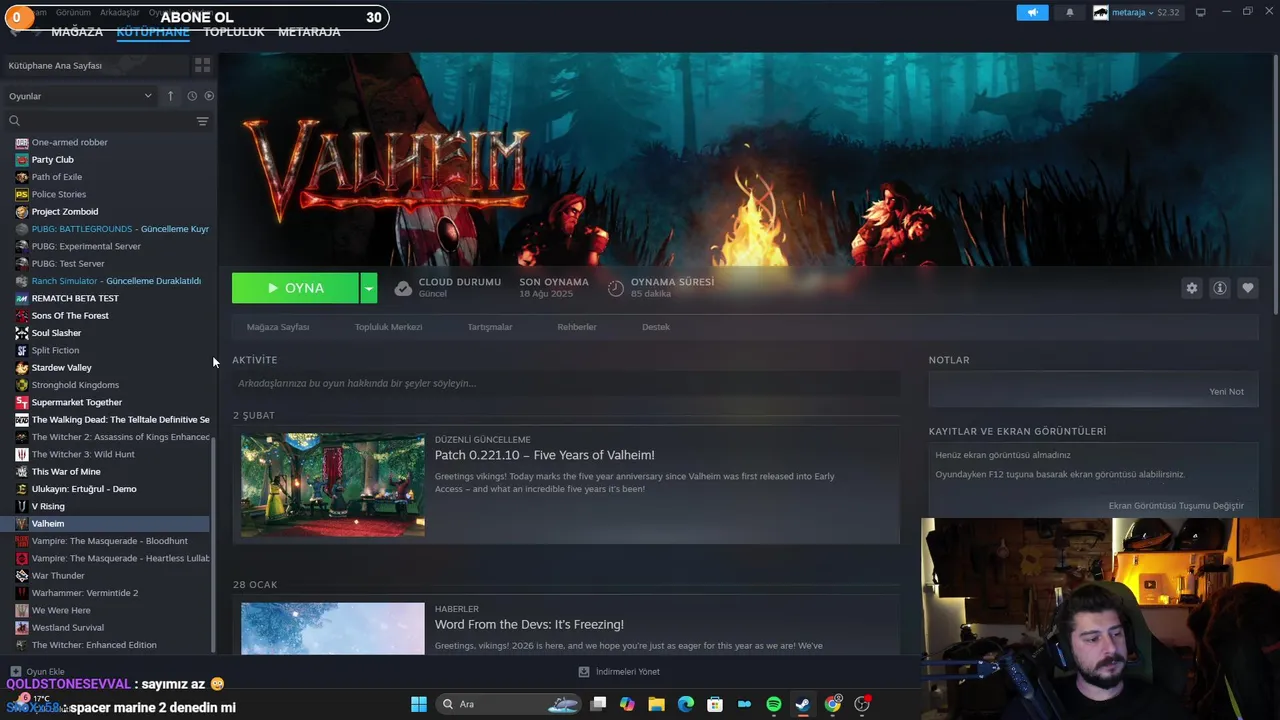This screenshot has width=1280, height=720.
Task: Click the play time clock icon
Action: (x=616, y=288)
